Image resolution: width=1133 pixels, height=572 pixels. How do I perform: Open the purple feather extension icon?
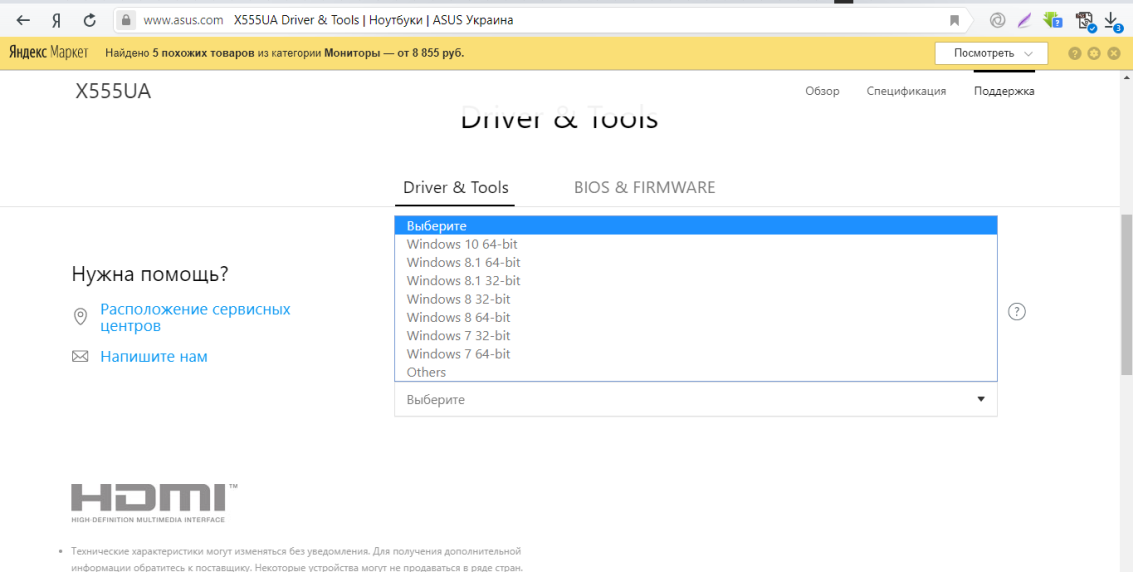point(1024,20)
